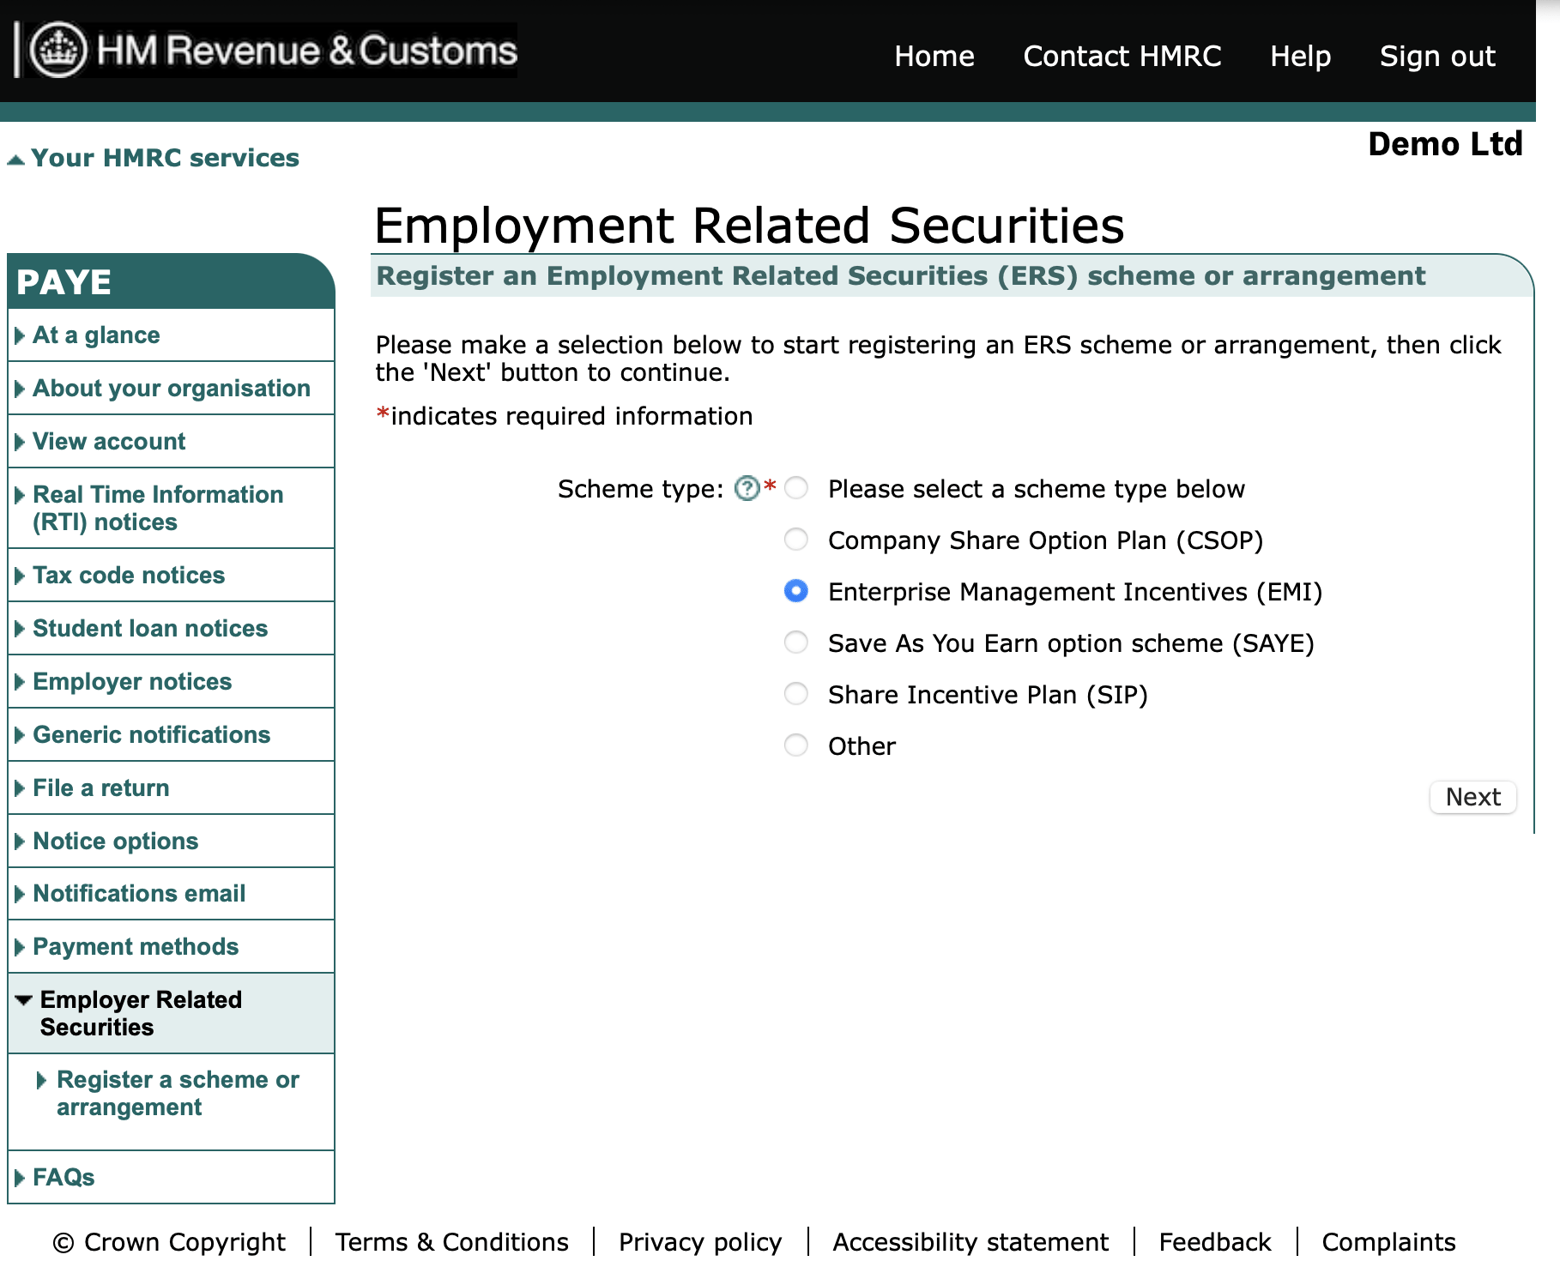This screenshot has height=1285, width=1560.
Task: View the Privacy policy
Action: (699, 1242)
